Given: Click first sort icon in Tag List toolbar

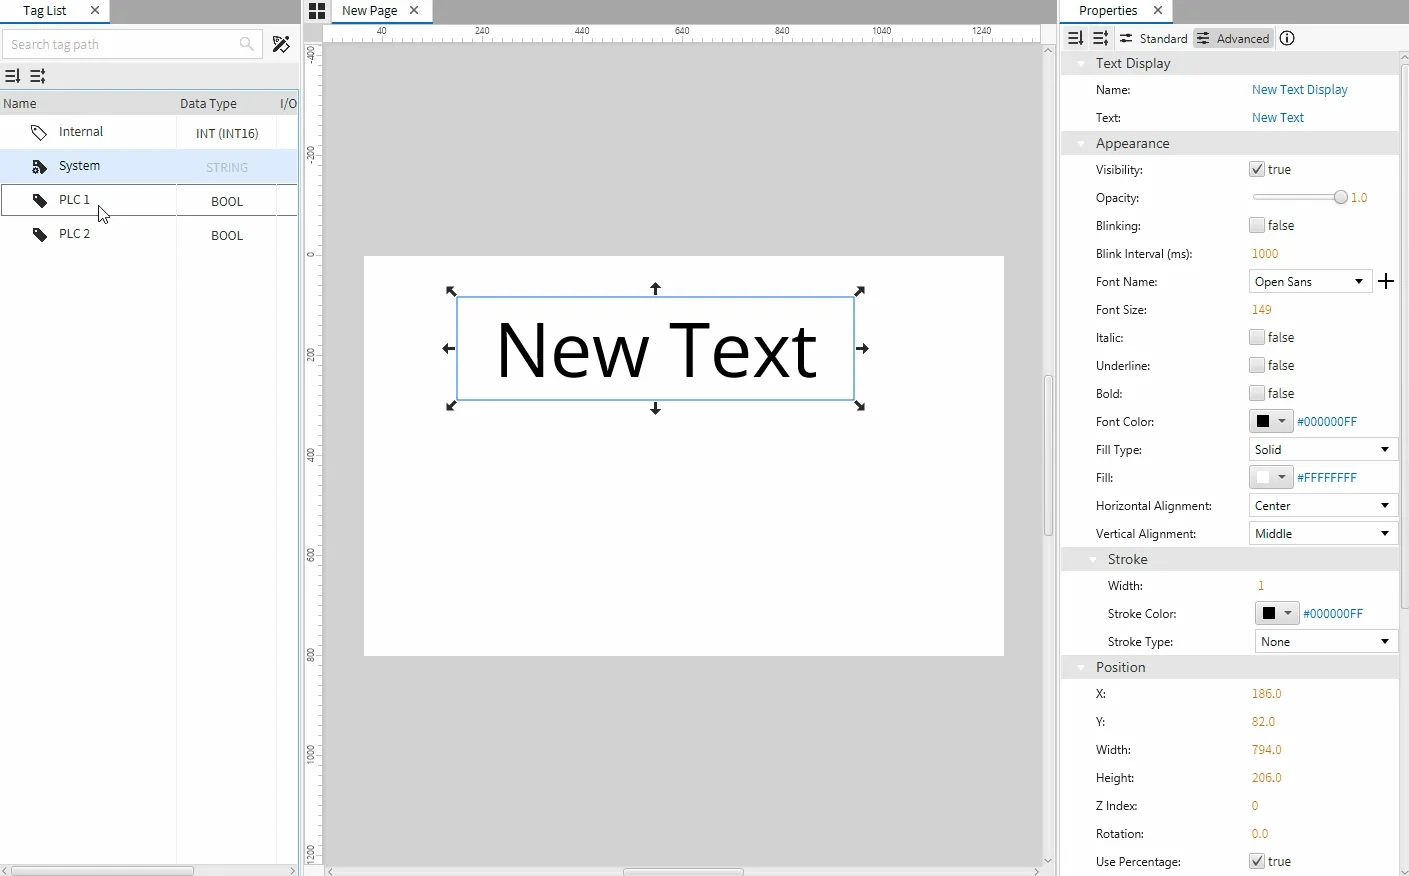Looking at the screenshot, I should click(12, 76).
